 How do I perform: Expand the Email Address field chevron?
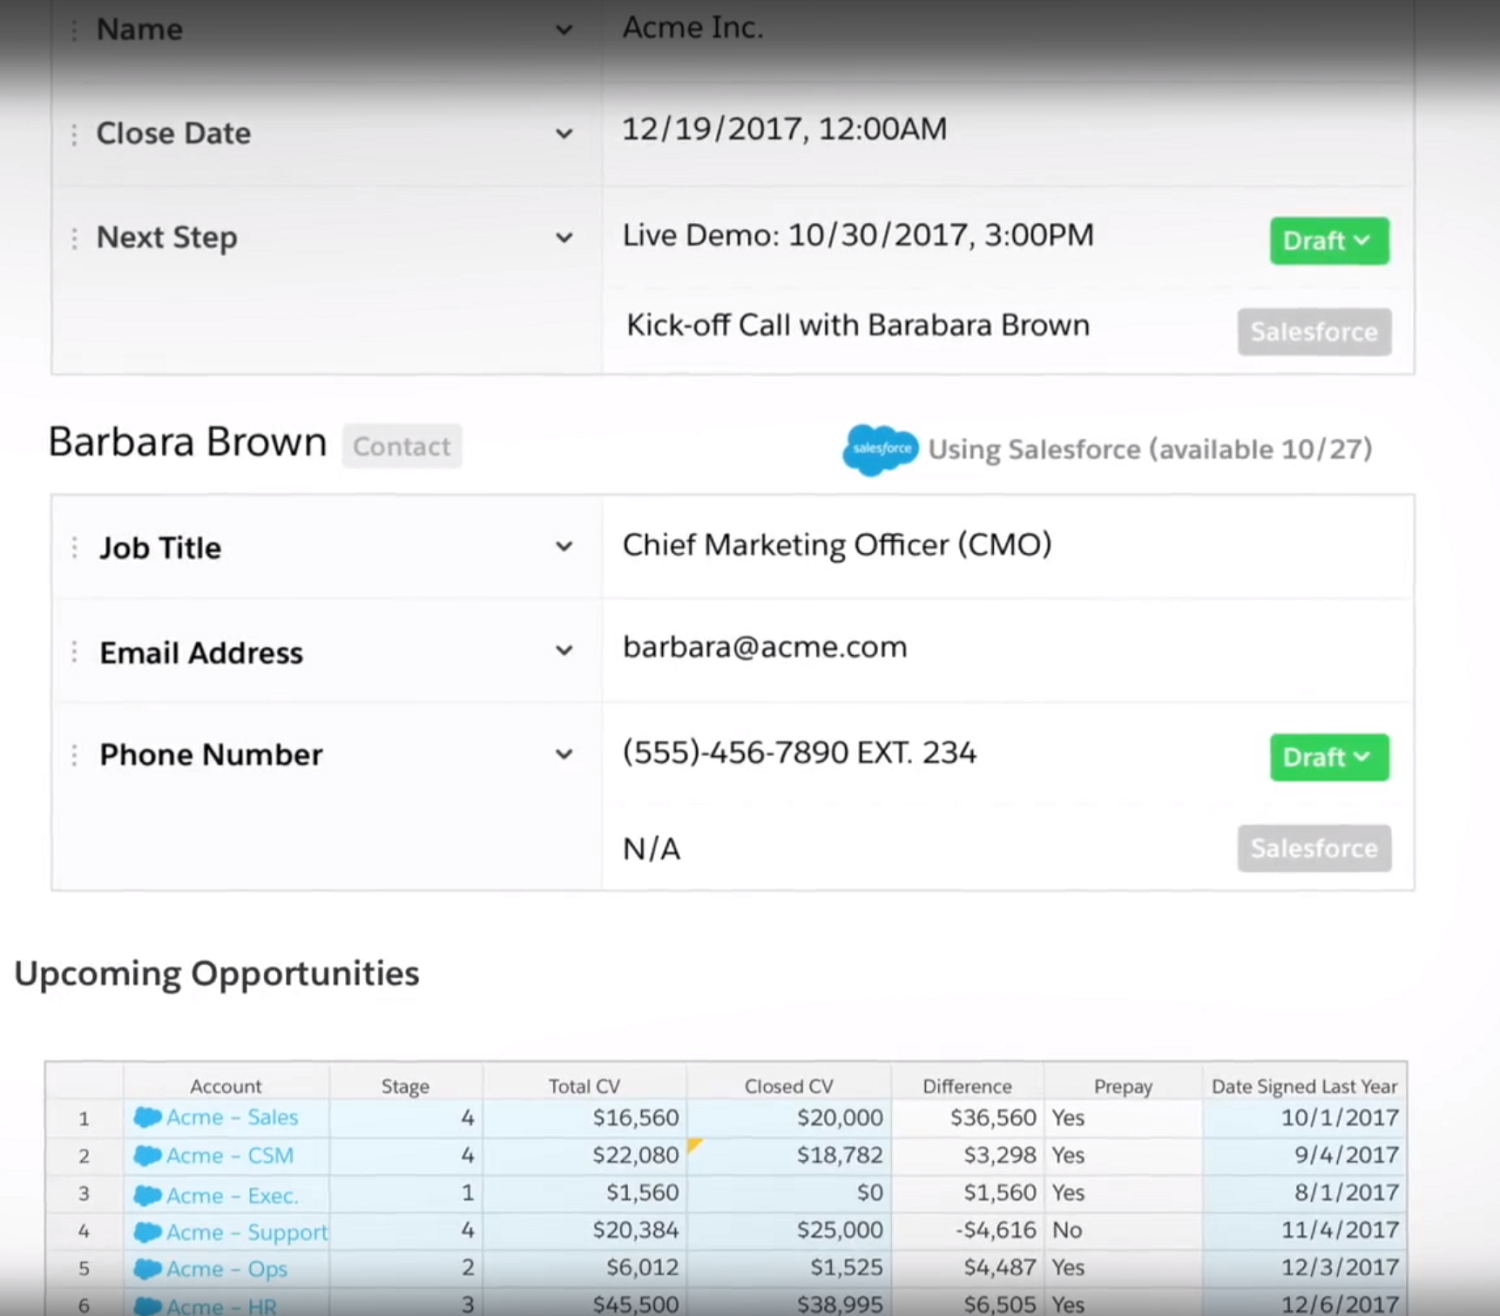[565, 650]
